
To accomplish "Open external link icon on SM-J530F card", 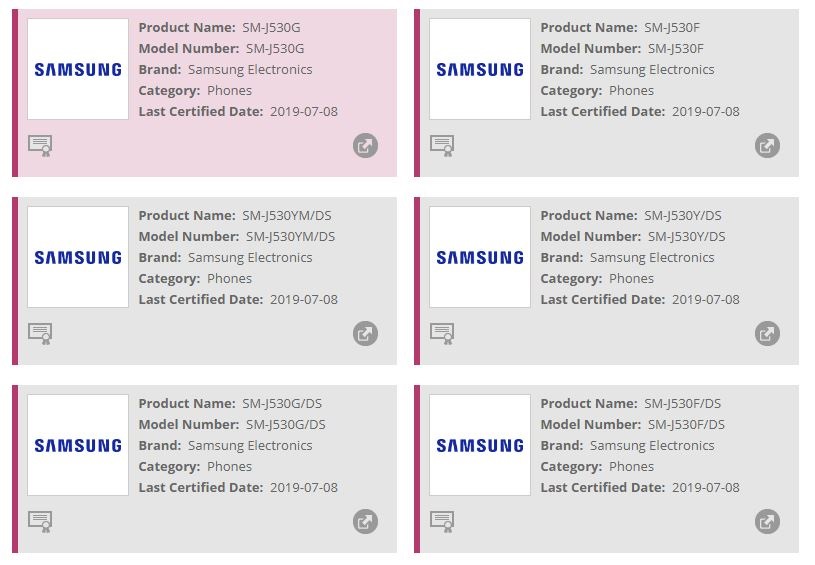I will [767, 146].
